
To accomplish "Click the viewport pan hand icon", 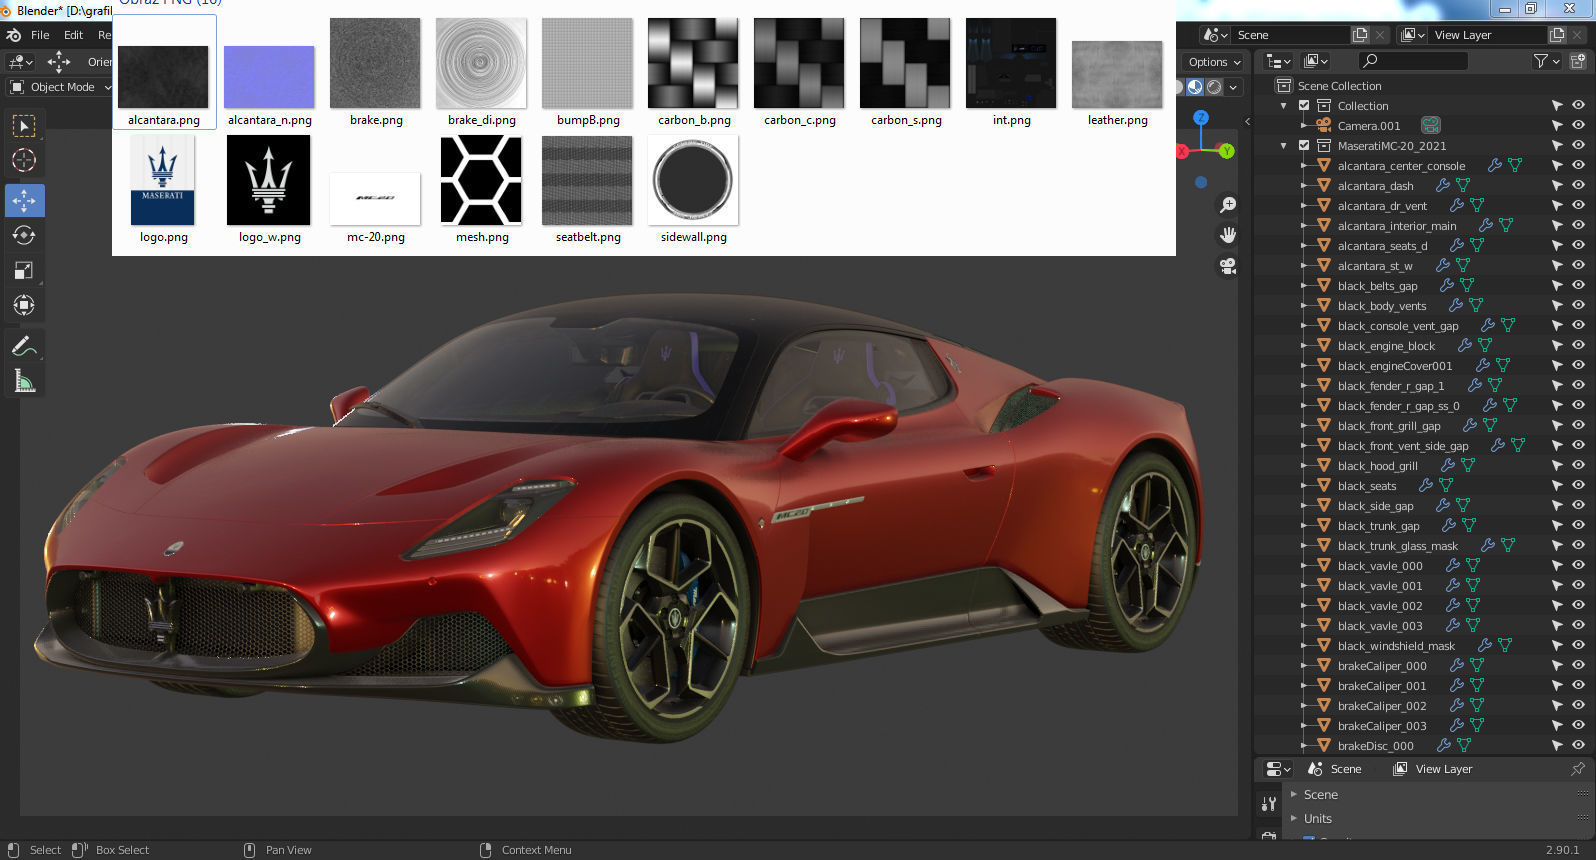I will tap(1228, 235).
